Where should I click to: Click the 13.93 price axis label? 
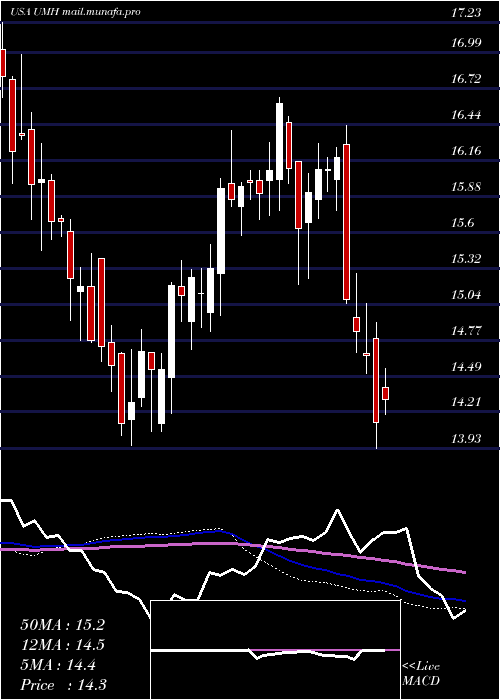coord(466,439)
